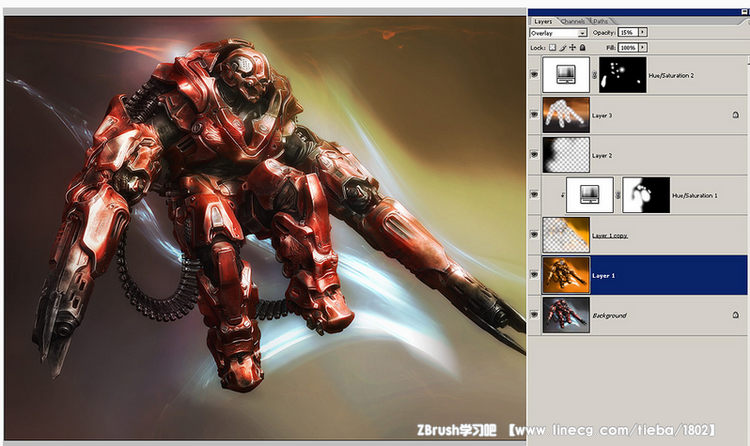Image resolution: width=750 pixels, height=446 pixels.
Task: Switch to the Layers tab
Action: 543,22
